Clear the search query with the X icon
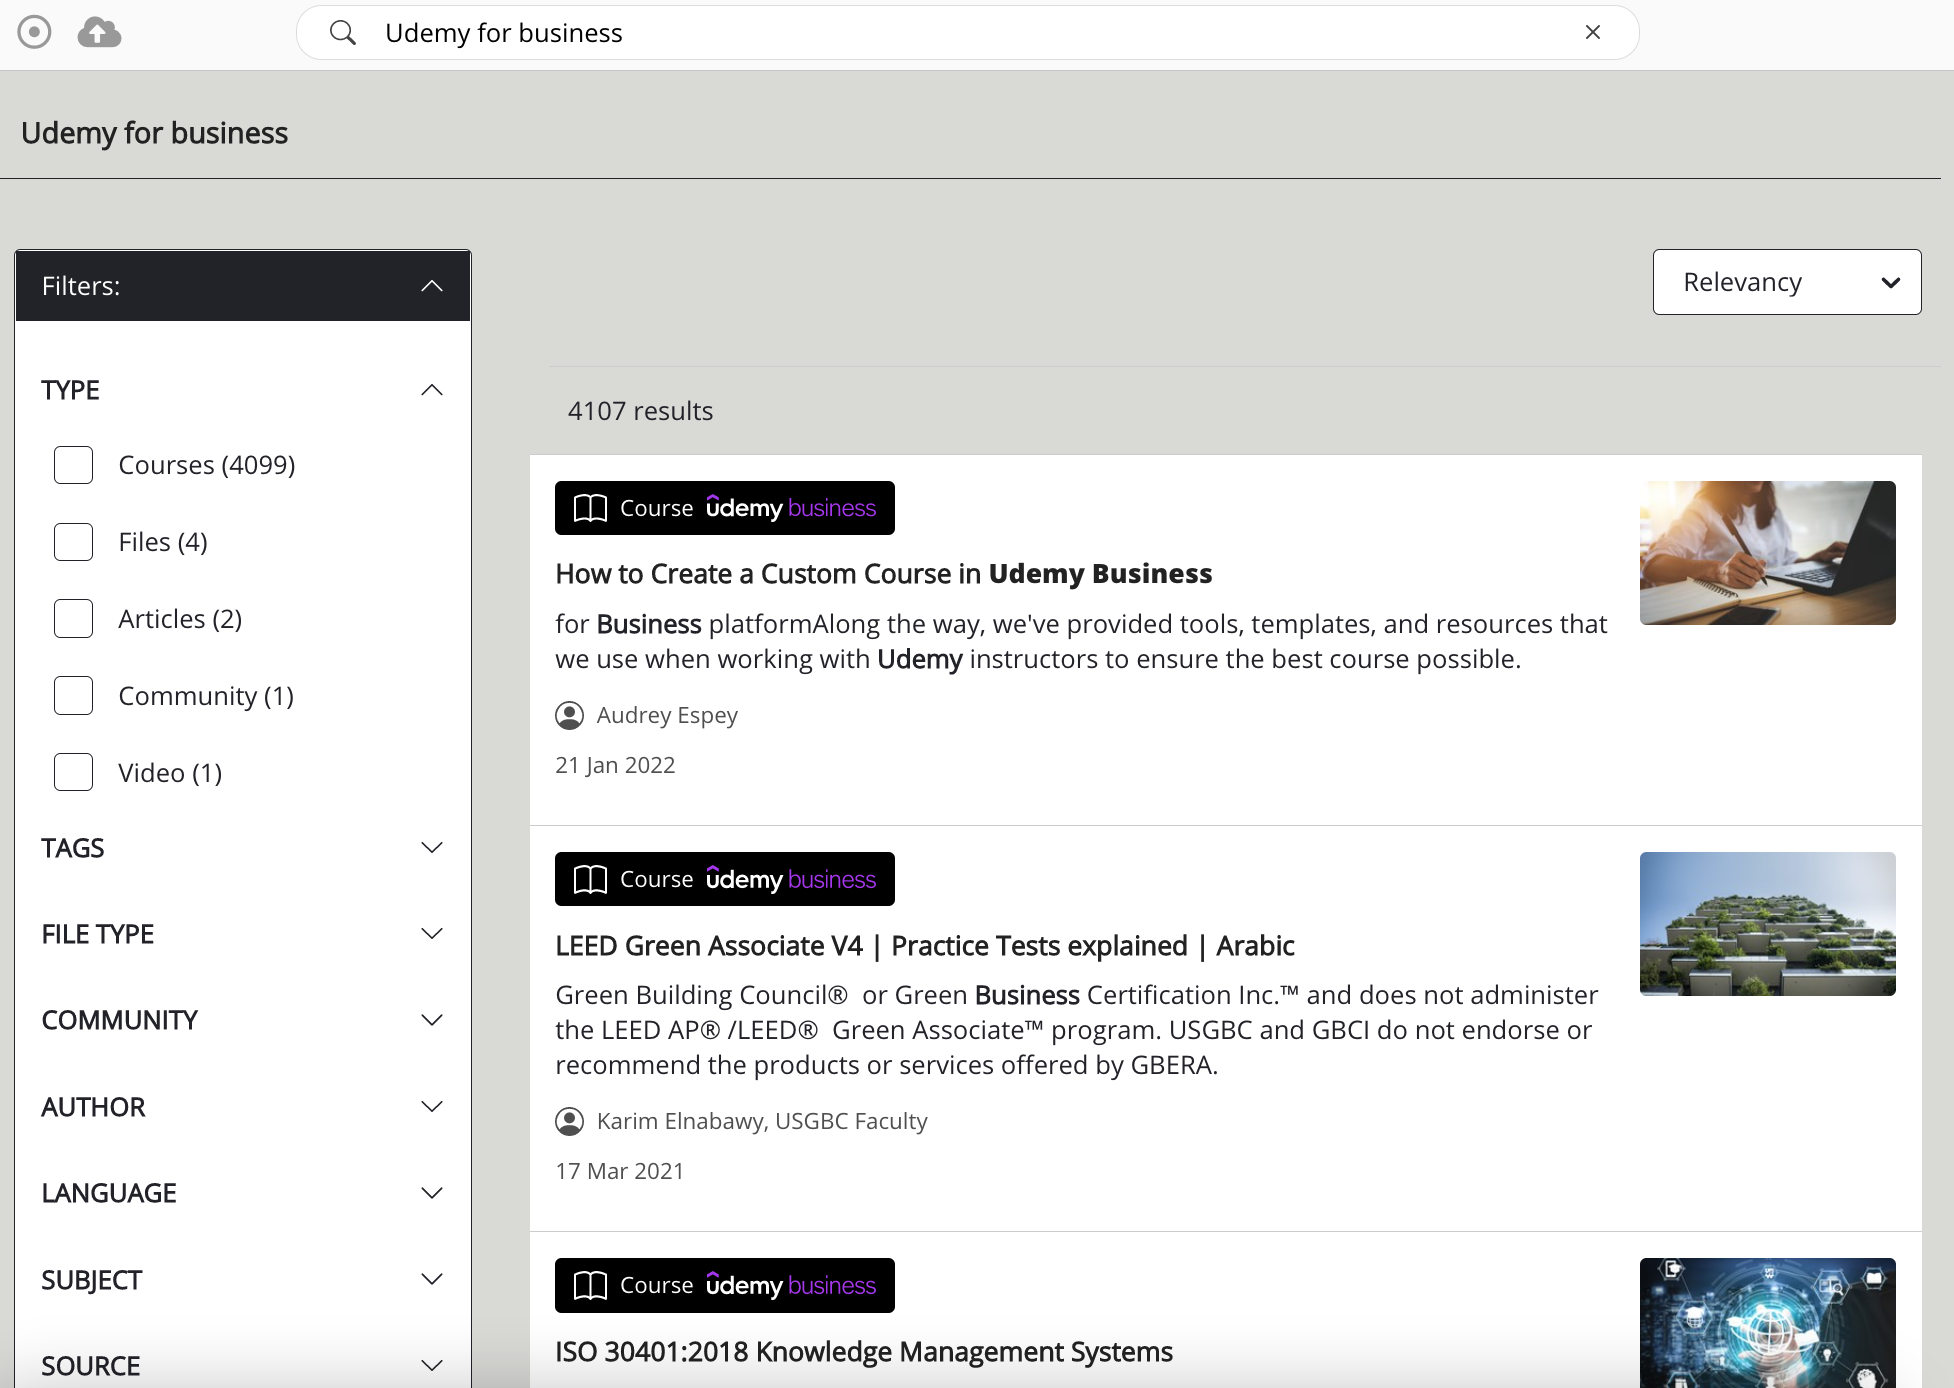The height and width of the screenshot is (1388, 1954). [x=1592, y=32]
